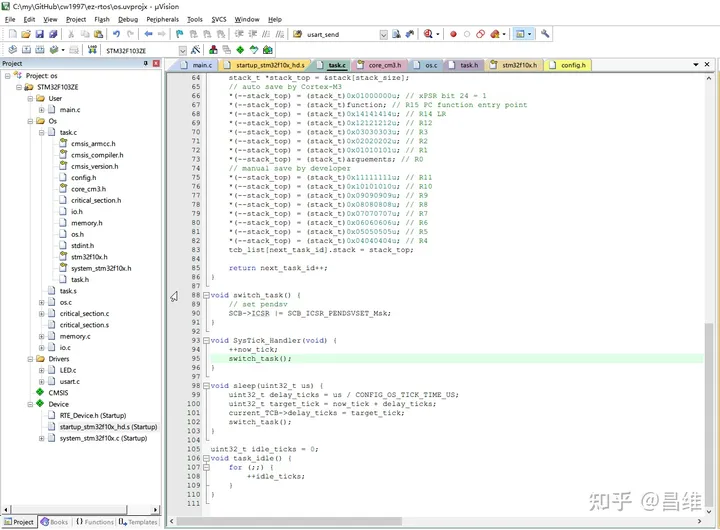Screen dimensions: 720x530
Task: Select the CMSIS component node
Action: click(58, 393)
